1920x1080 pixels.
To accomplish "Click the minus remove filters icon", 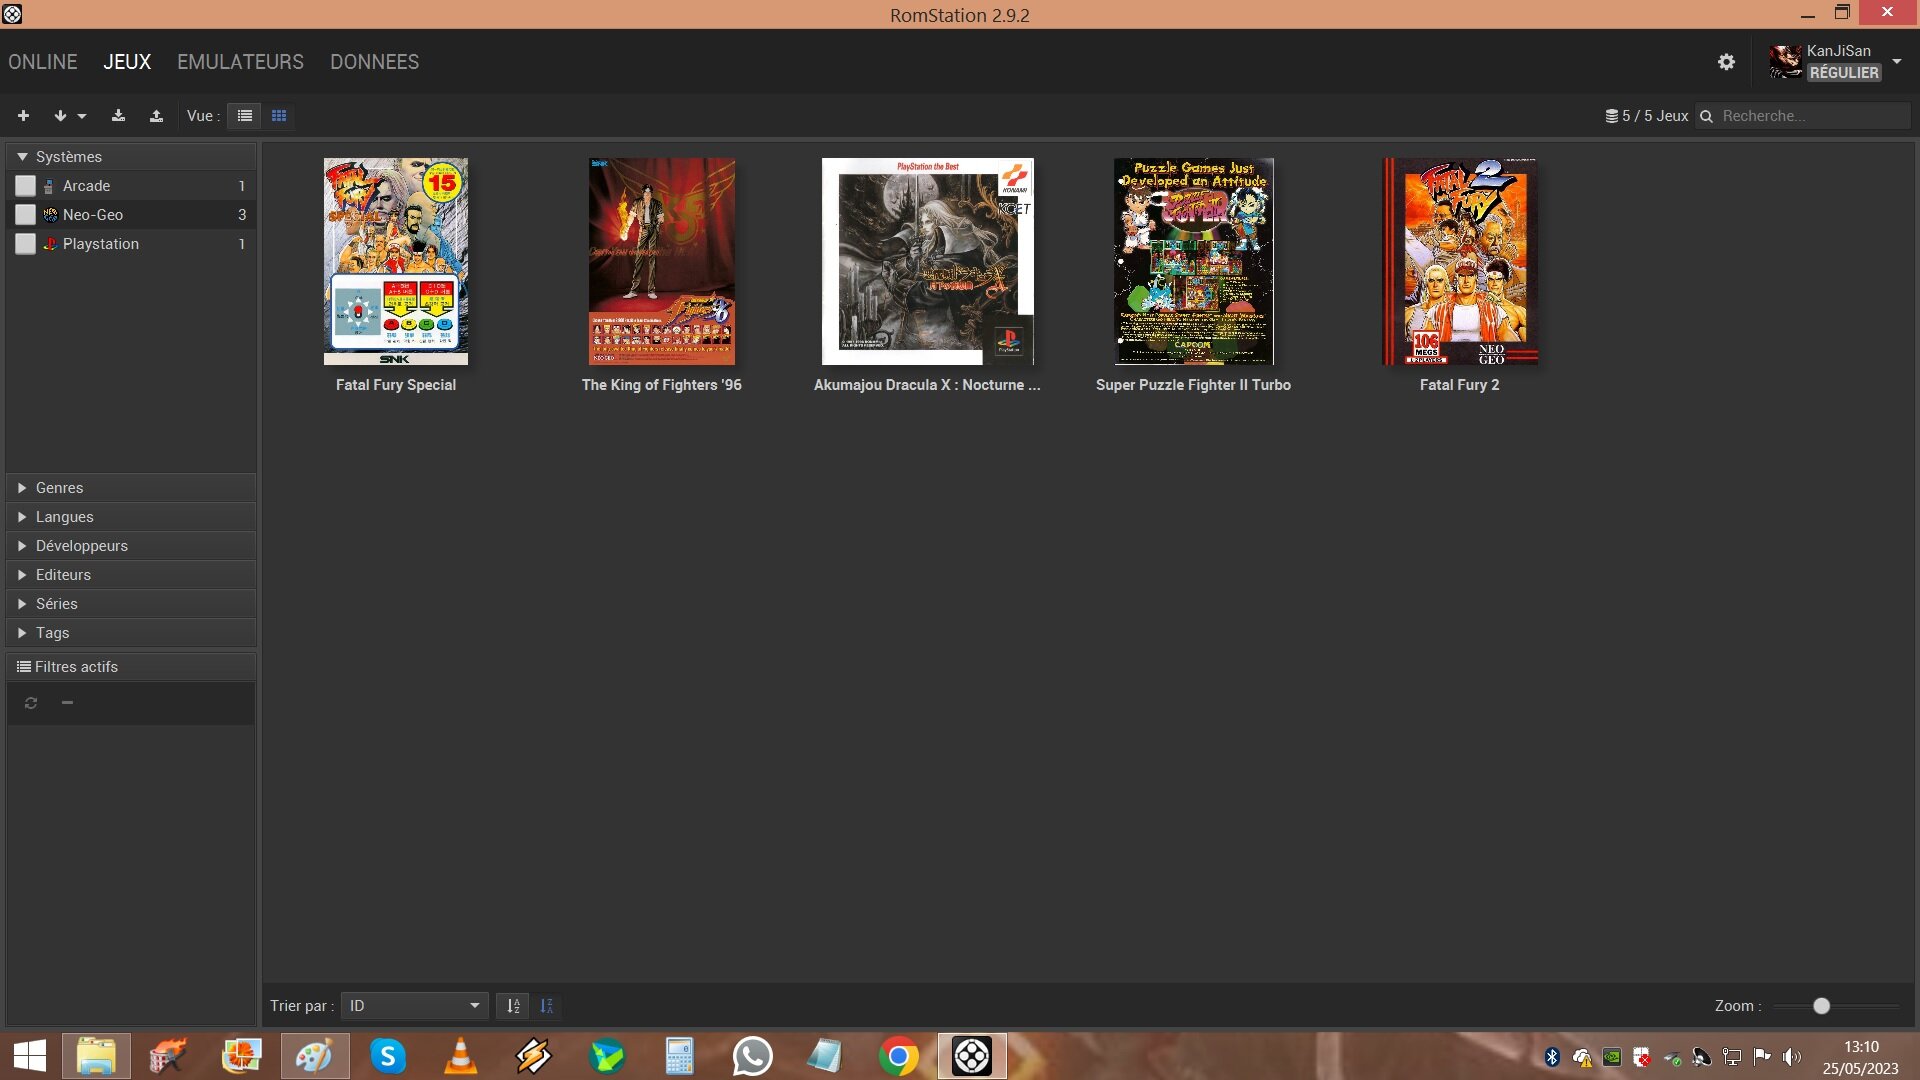I will [67, 703].
